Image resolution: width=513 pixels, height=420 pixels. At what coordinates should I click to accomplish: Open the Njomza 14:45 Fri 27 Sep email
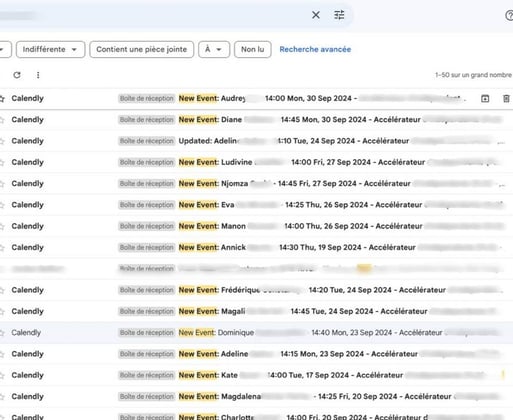click(256, 184)
